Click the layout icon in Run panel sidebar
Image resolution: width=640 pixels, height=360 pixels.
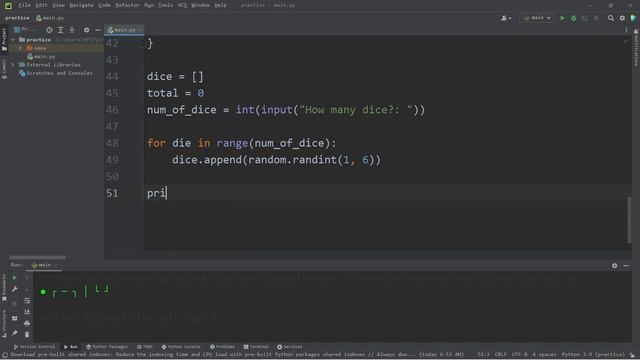[14, 318]
